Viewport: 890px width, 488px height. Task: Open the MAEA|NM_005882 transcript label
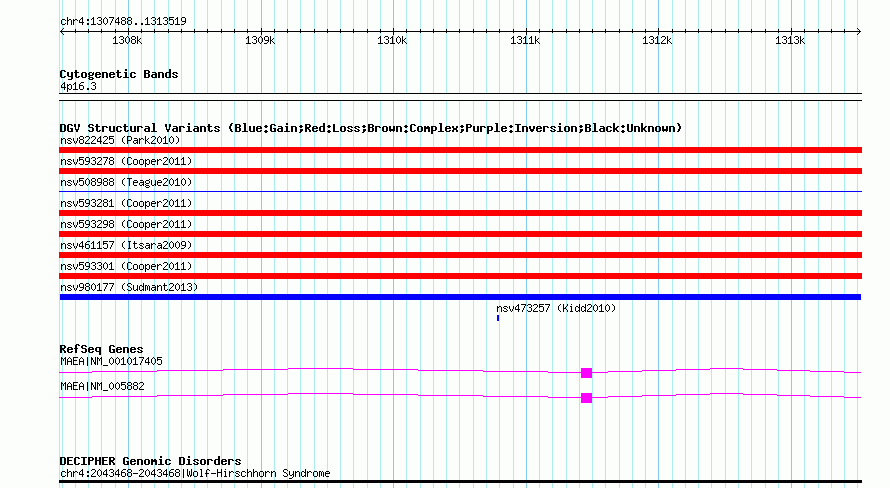point(102,386)
